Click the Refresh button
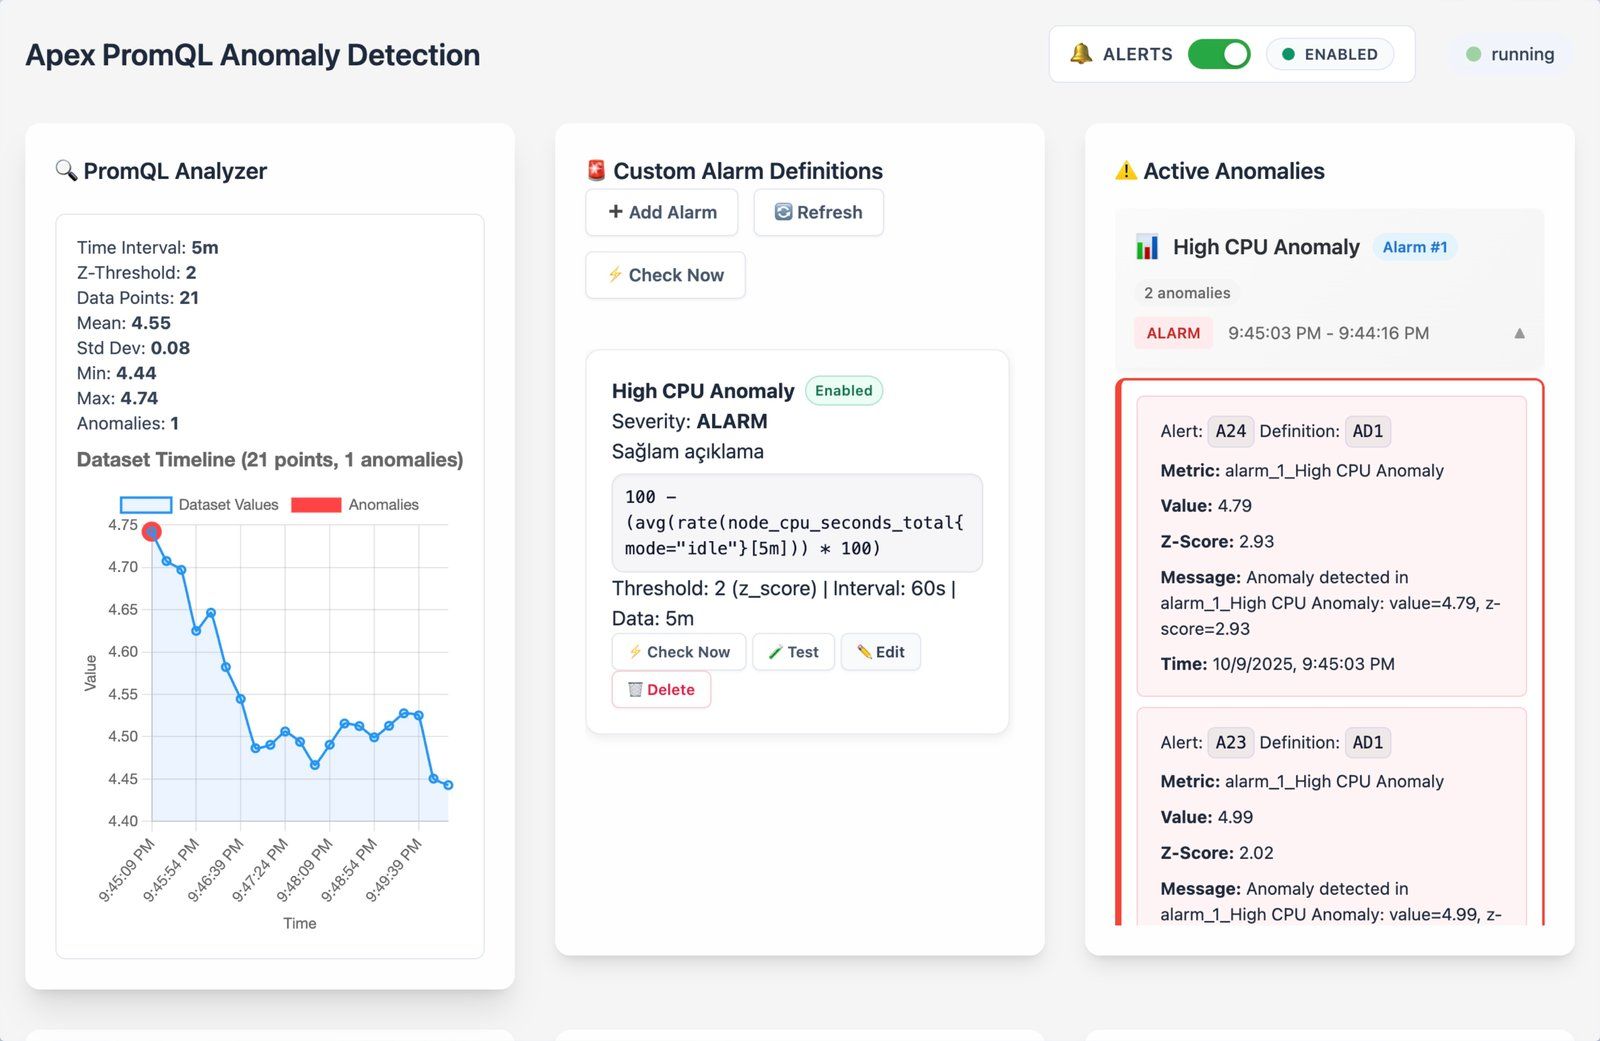 [818, 212]
